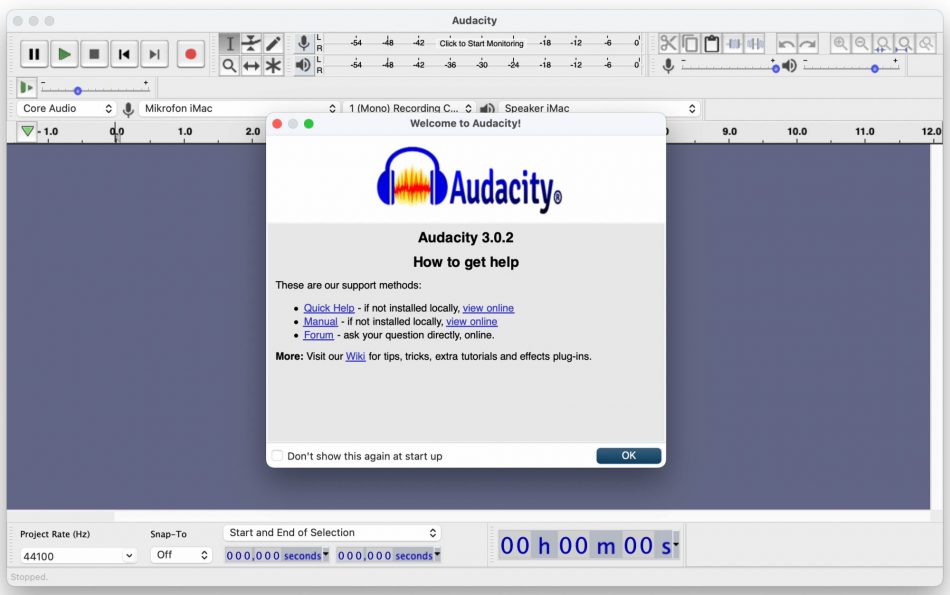Open the Forum link
The height and width of the screenshot is (595, 950).
pyautogui.click(x=319, y=334)
